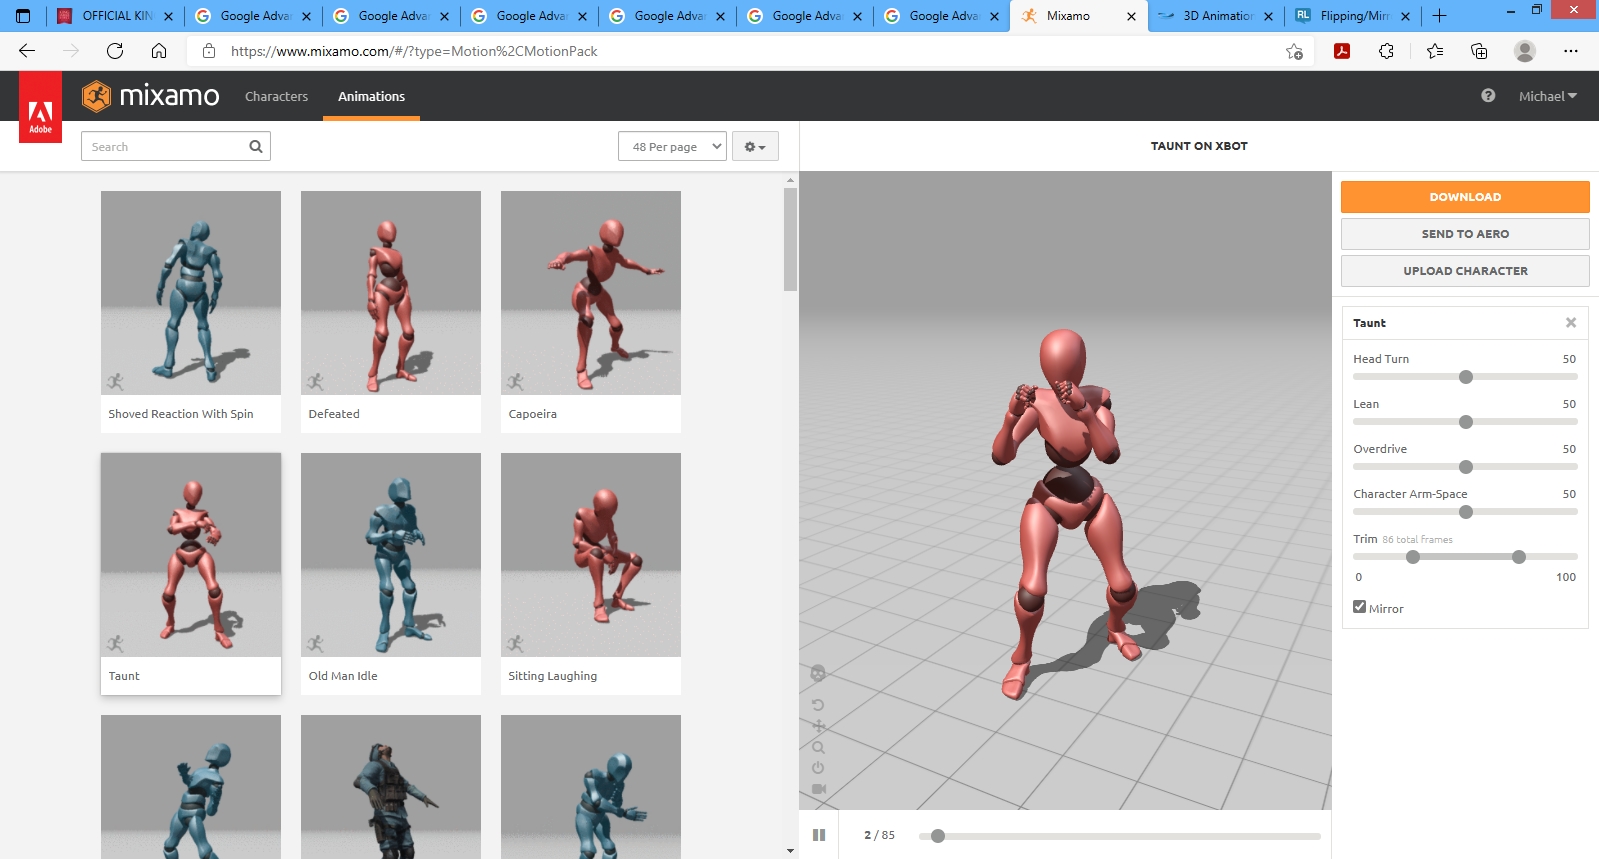View site information lock icon

pyautogui.click(x=209, y=51)
